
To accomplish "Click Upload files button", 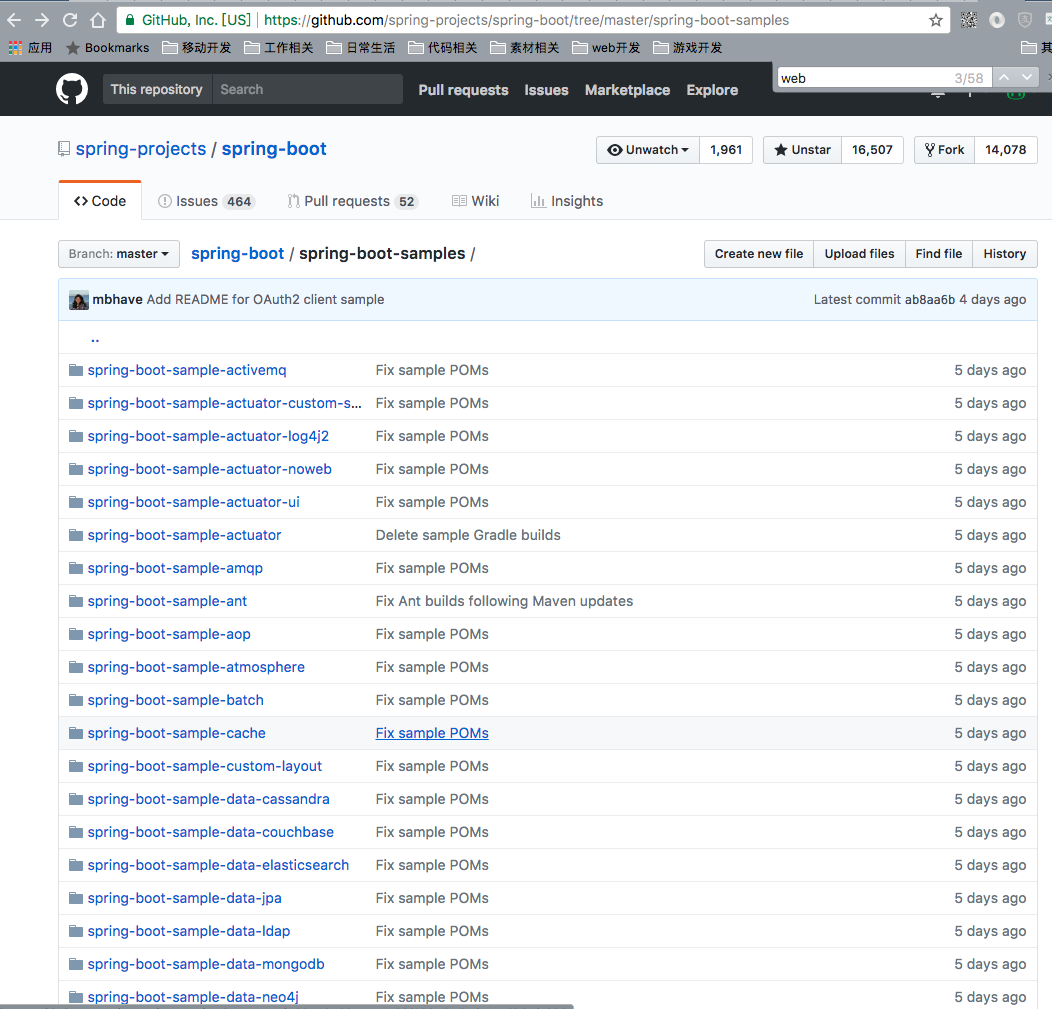I will pyautogui.click(x=859, y=254).
